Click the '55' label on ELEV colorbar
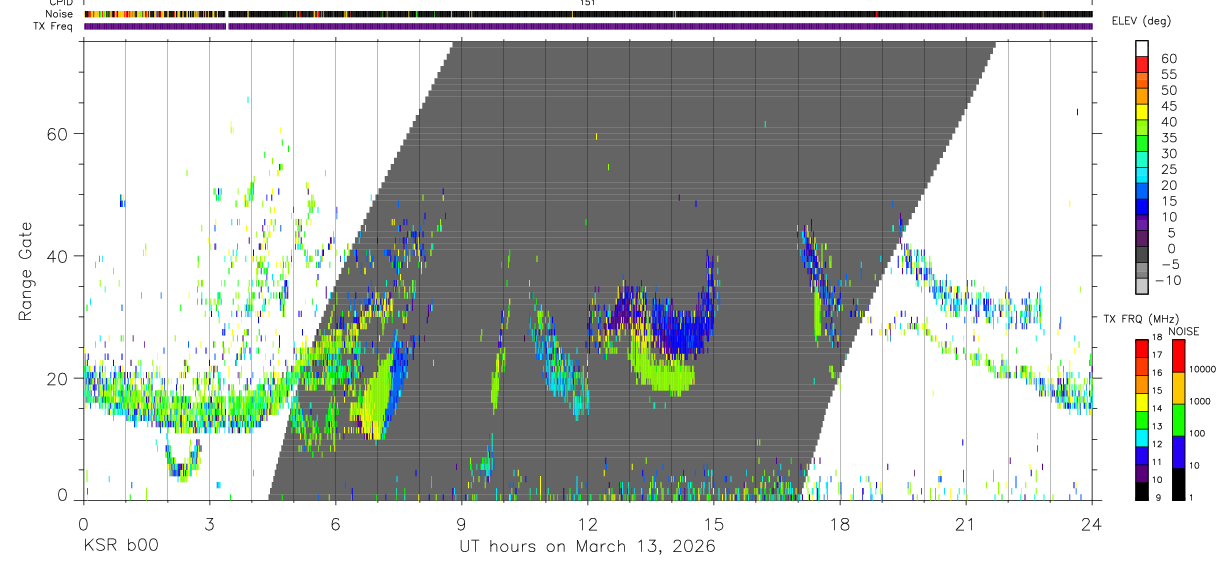 click(1169, 74)
